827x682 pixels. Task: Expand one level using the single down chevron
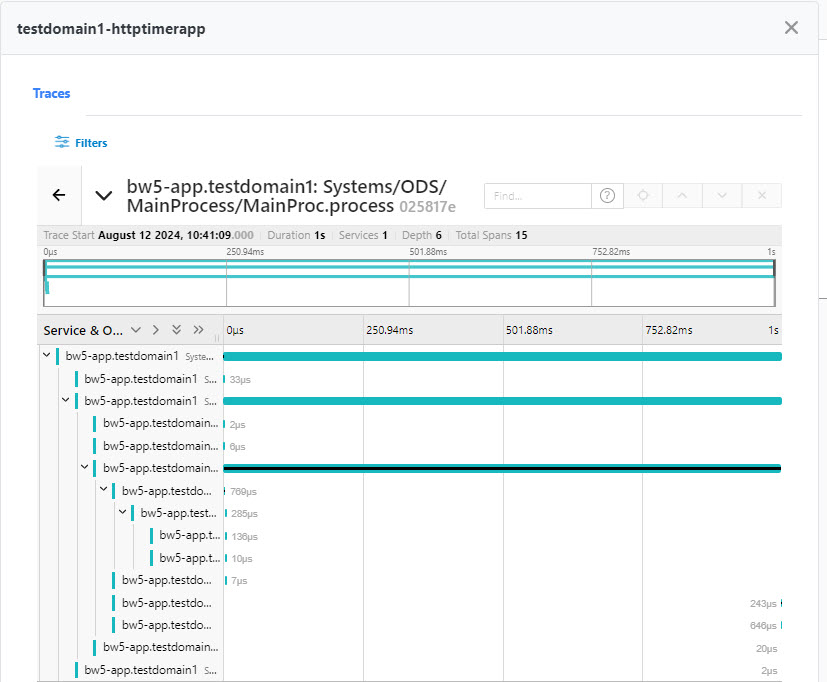(136, 330)
